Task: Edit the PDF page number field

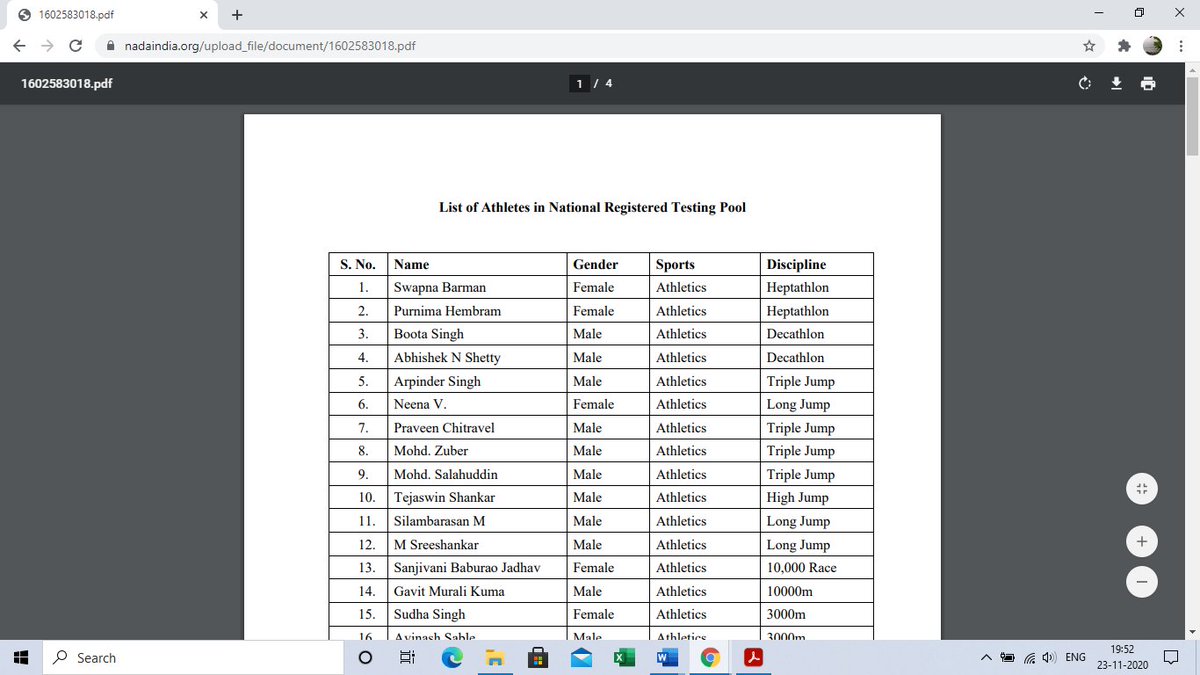Action: click(579, 83)
